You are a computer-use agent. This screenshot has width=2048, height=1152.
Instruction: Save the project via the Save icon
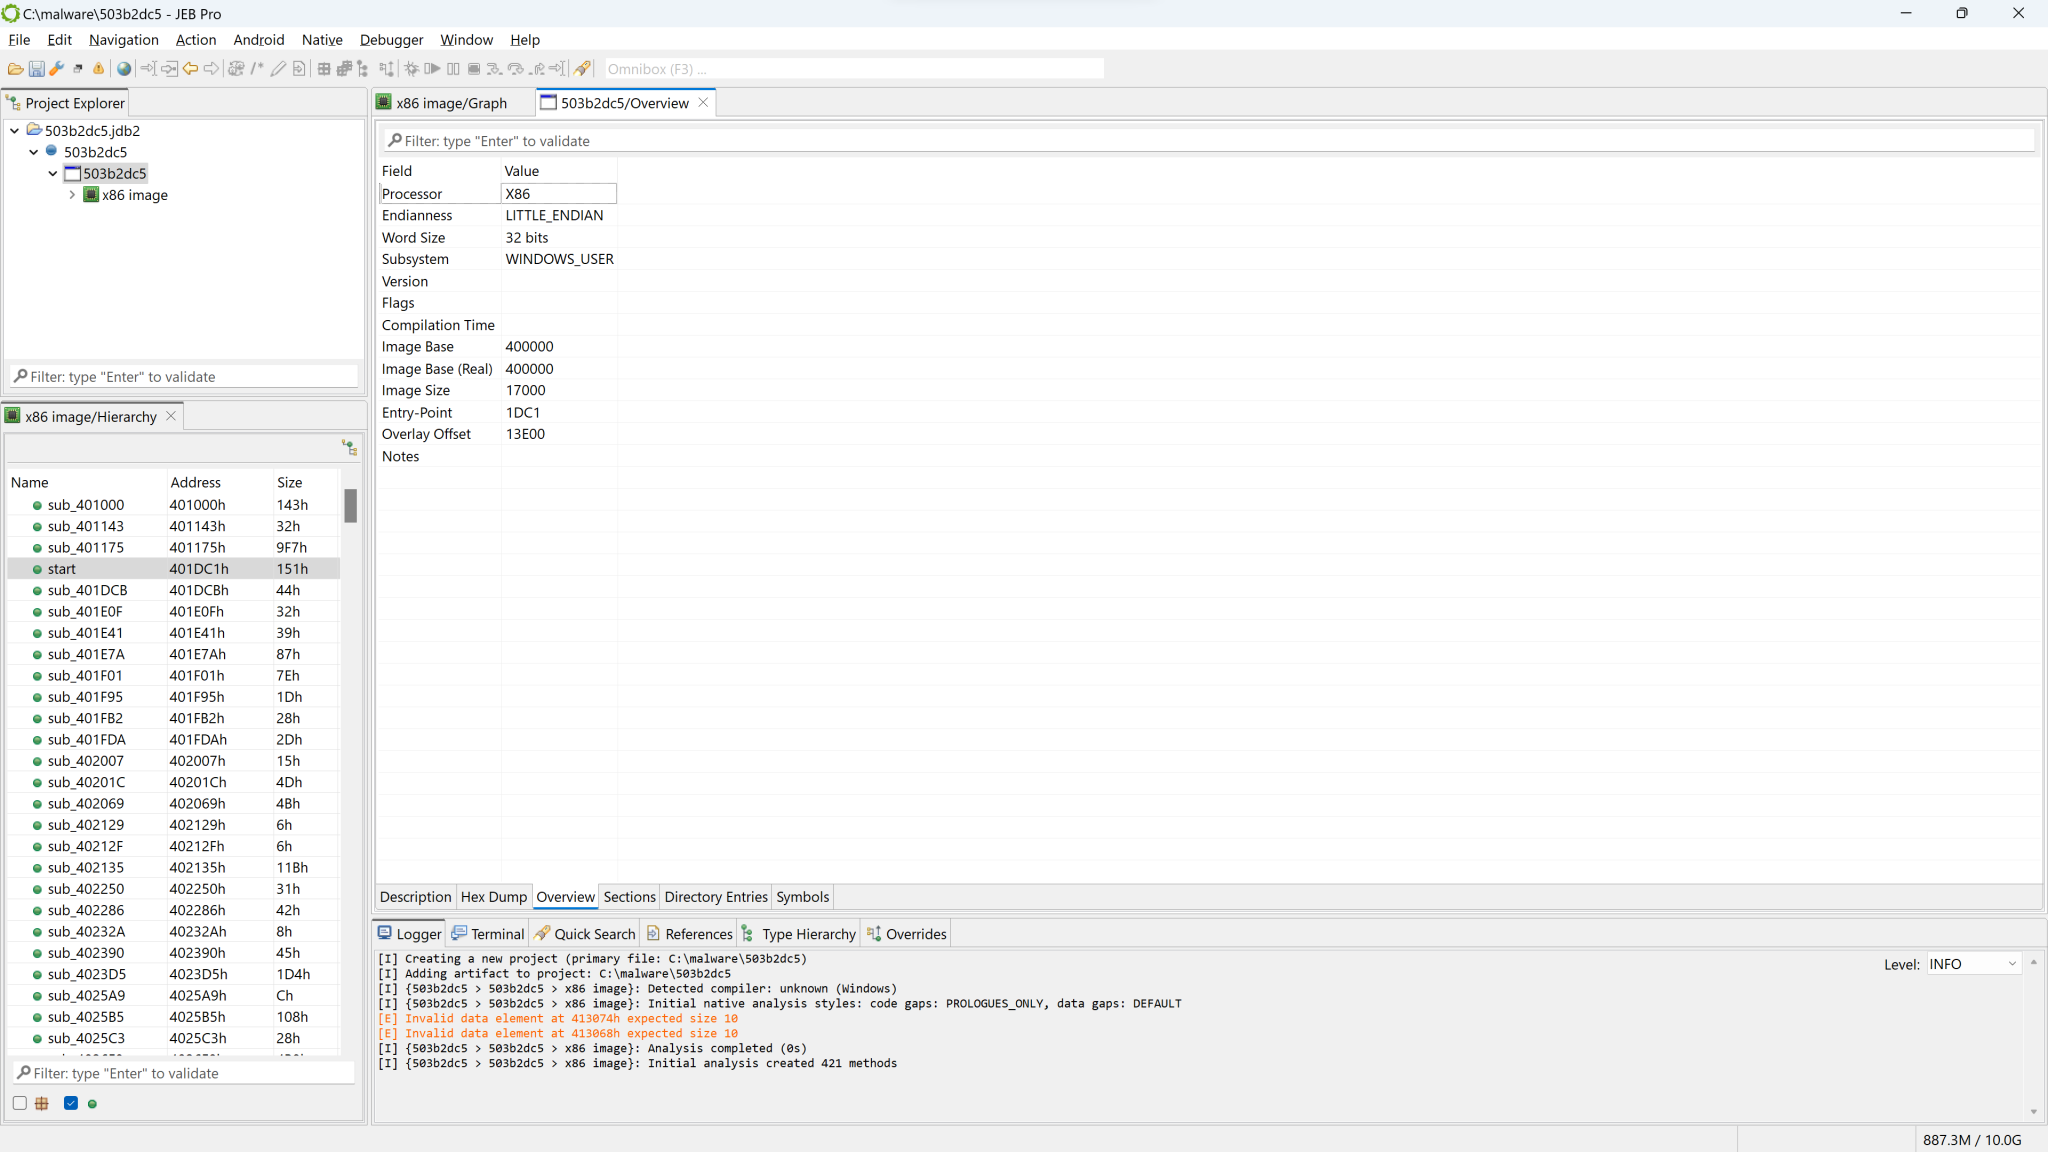[x=37, y=68]
